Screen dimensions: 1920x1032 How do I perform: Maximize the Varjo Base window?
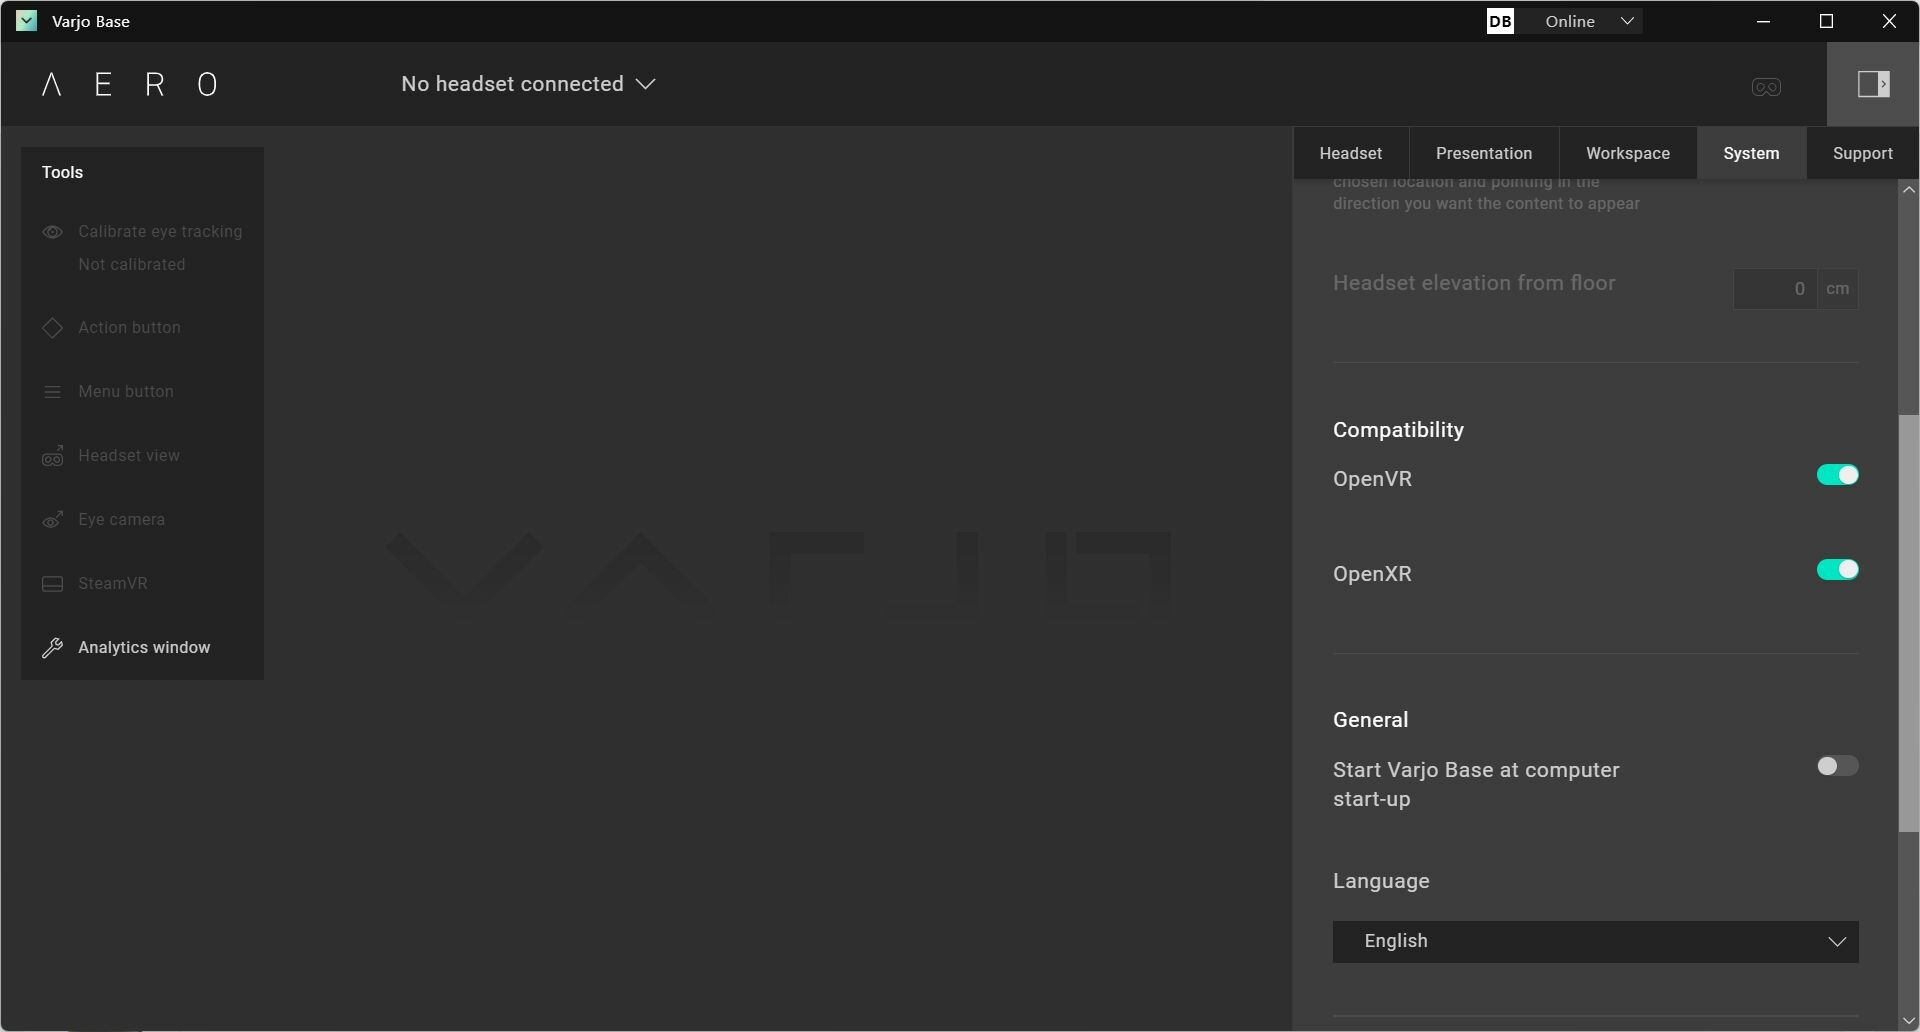tap(1826, 21)
